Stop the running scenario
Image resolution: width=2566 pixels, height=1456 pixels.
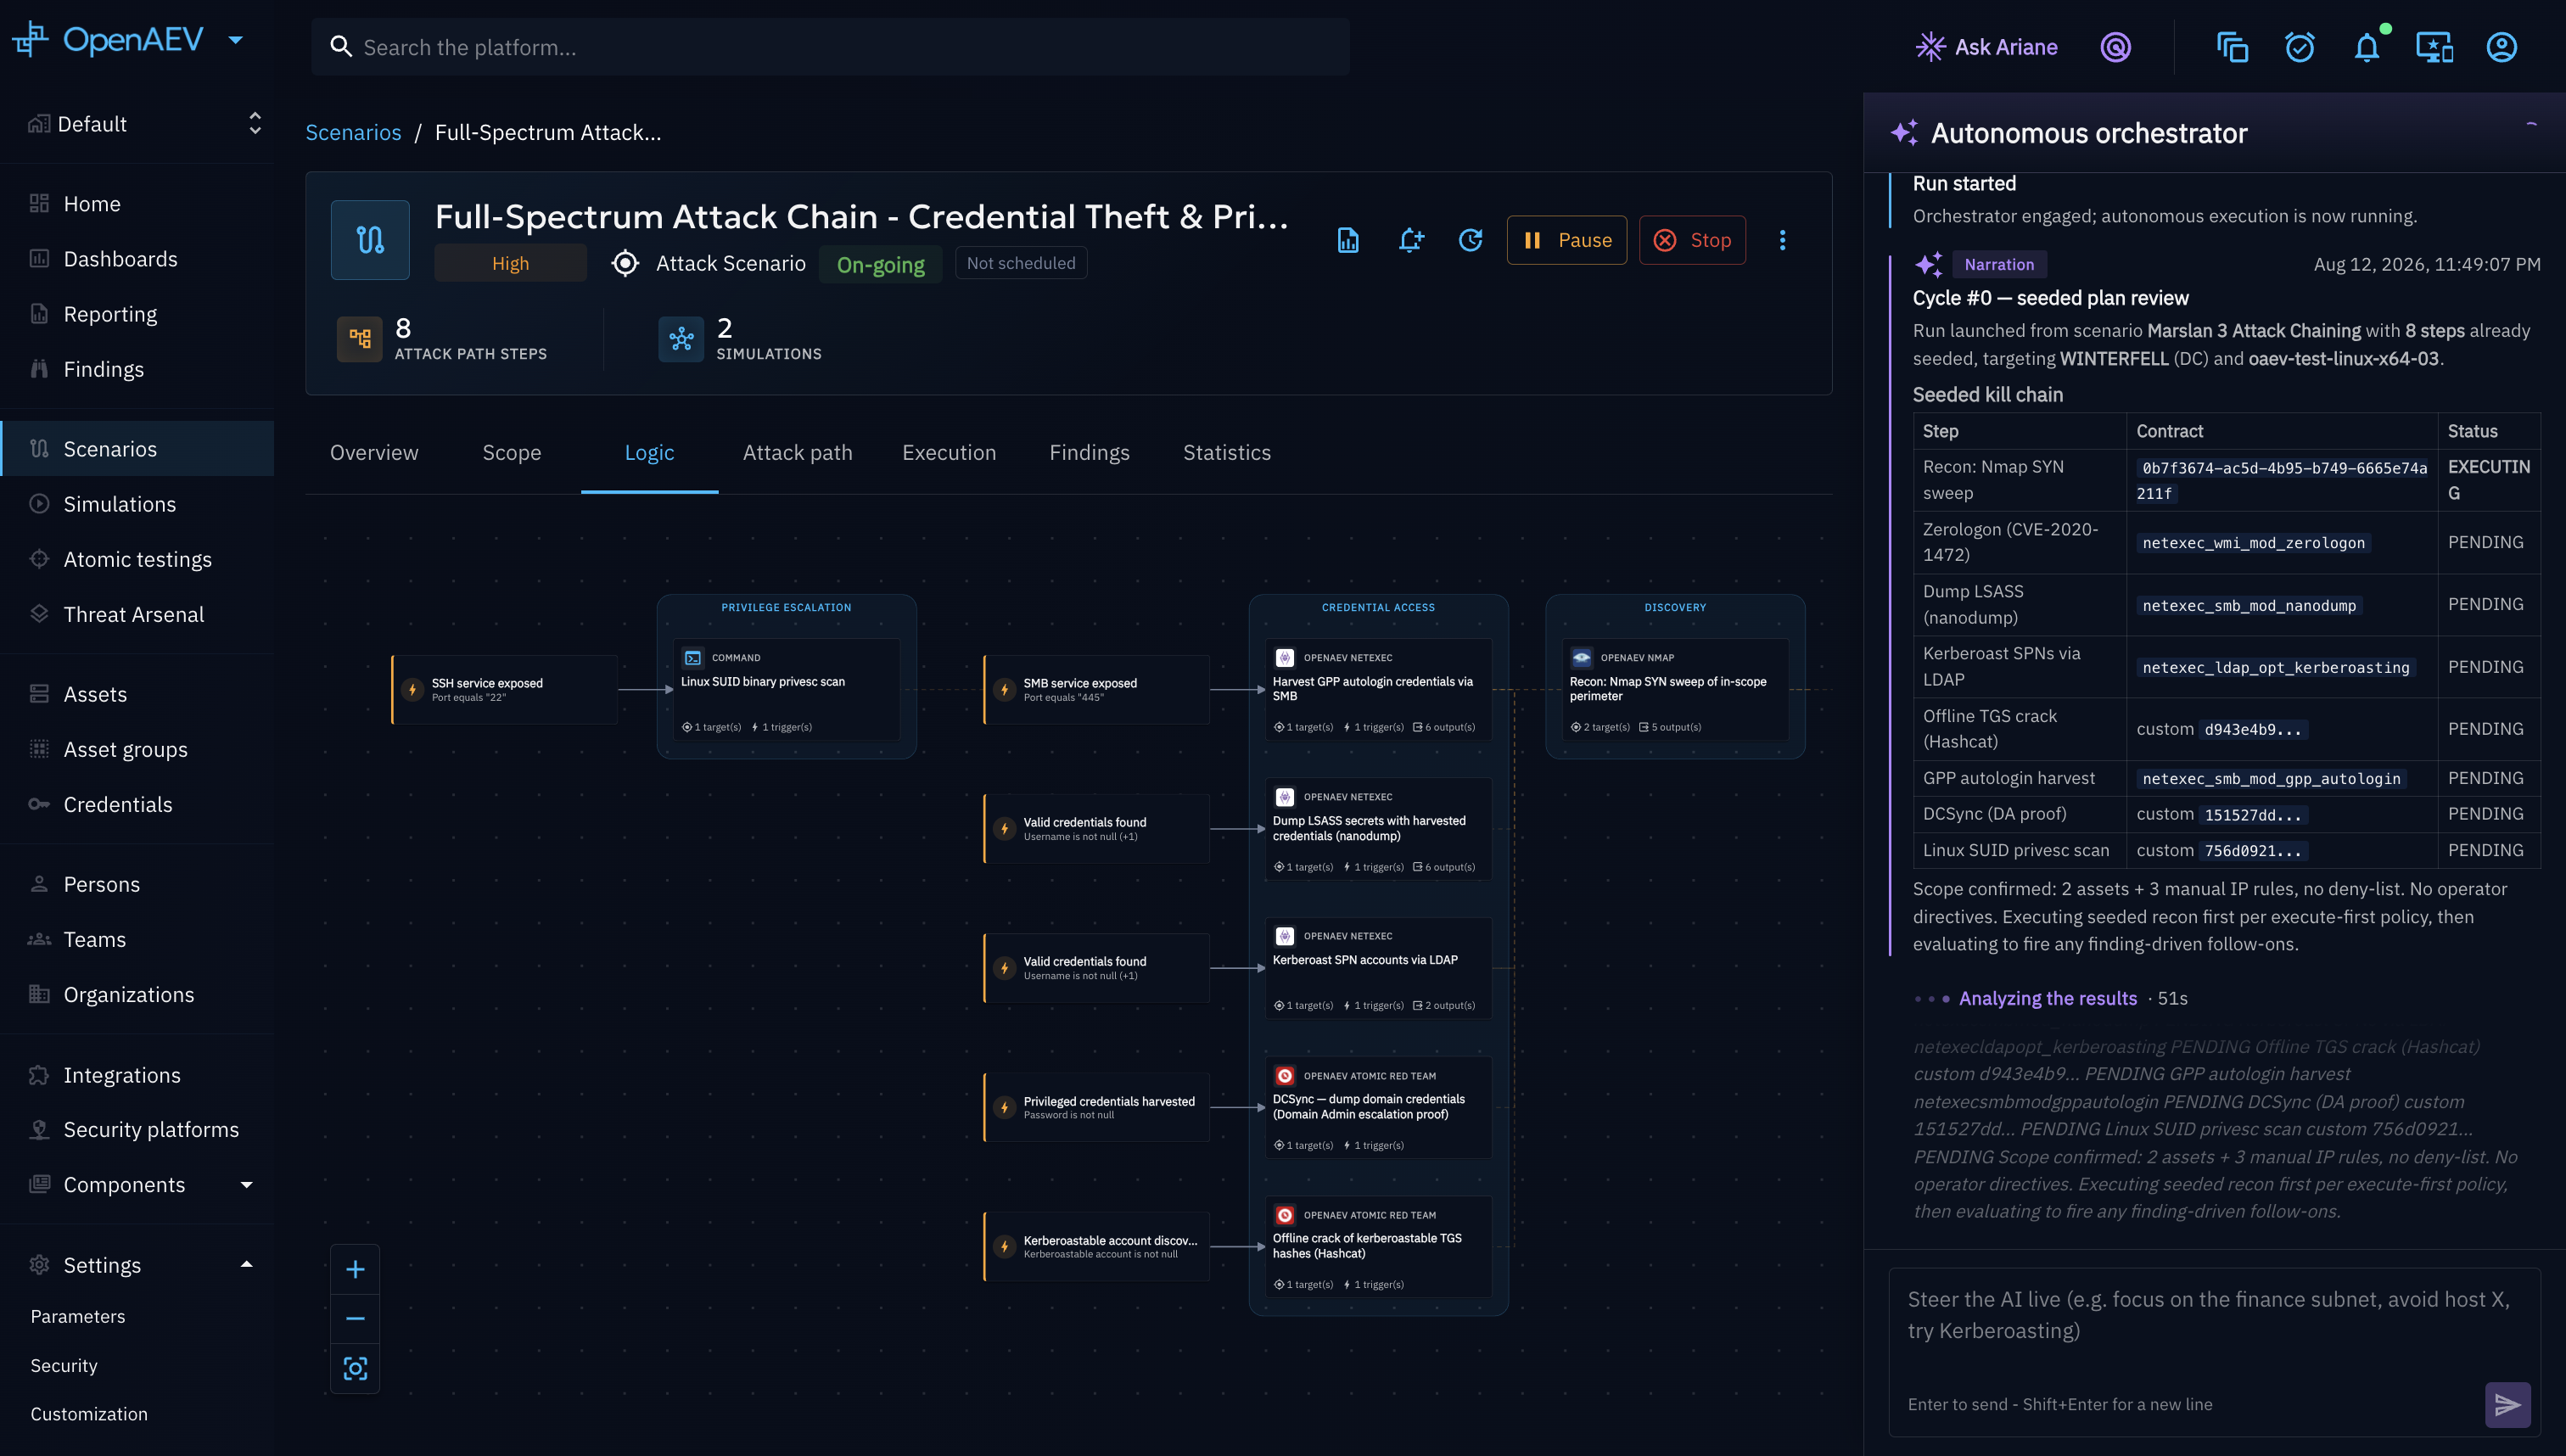[x=1692, y=240]
